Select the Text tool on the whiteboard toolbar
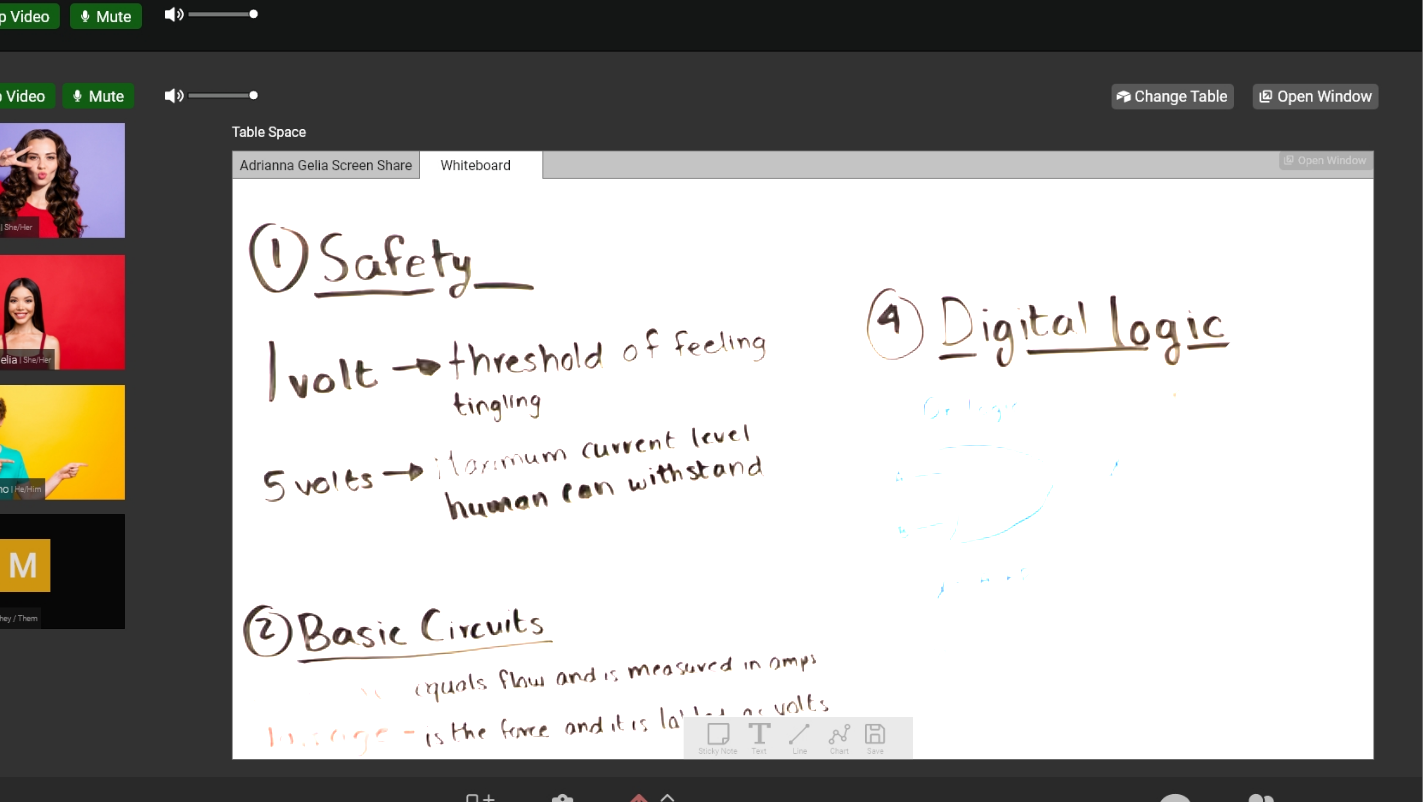Screen dimensions: 1423x802 pyautogui.click(x=759, y=735)
